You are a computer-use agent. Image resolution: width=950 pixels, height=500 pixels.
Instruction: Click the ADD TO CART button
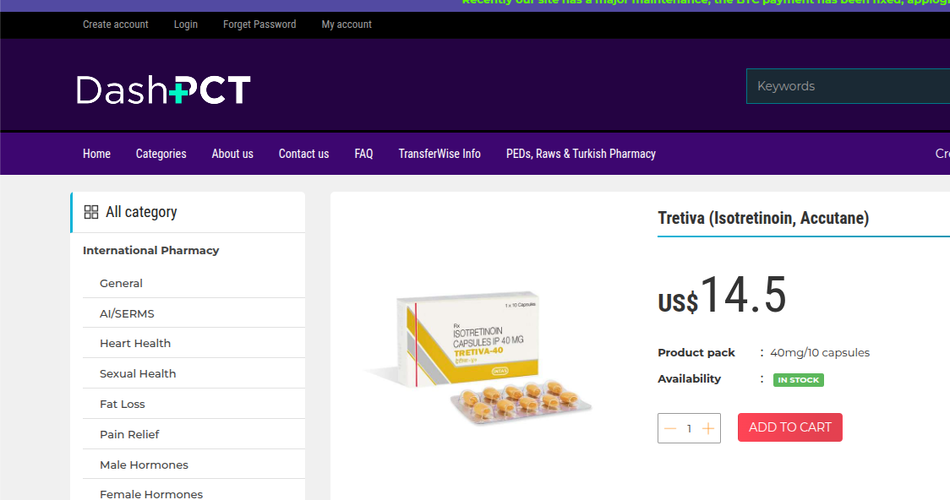coord(790,427)
